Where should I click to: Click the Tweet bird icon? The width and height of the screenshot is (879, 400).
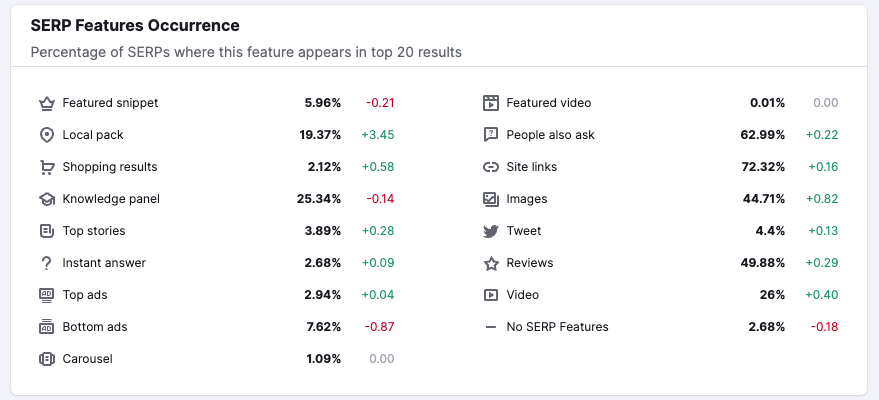(x=490, y=231)
